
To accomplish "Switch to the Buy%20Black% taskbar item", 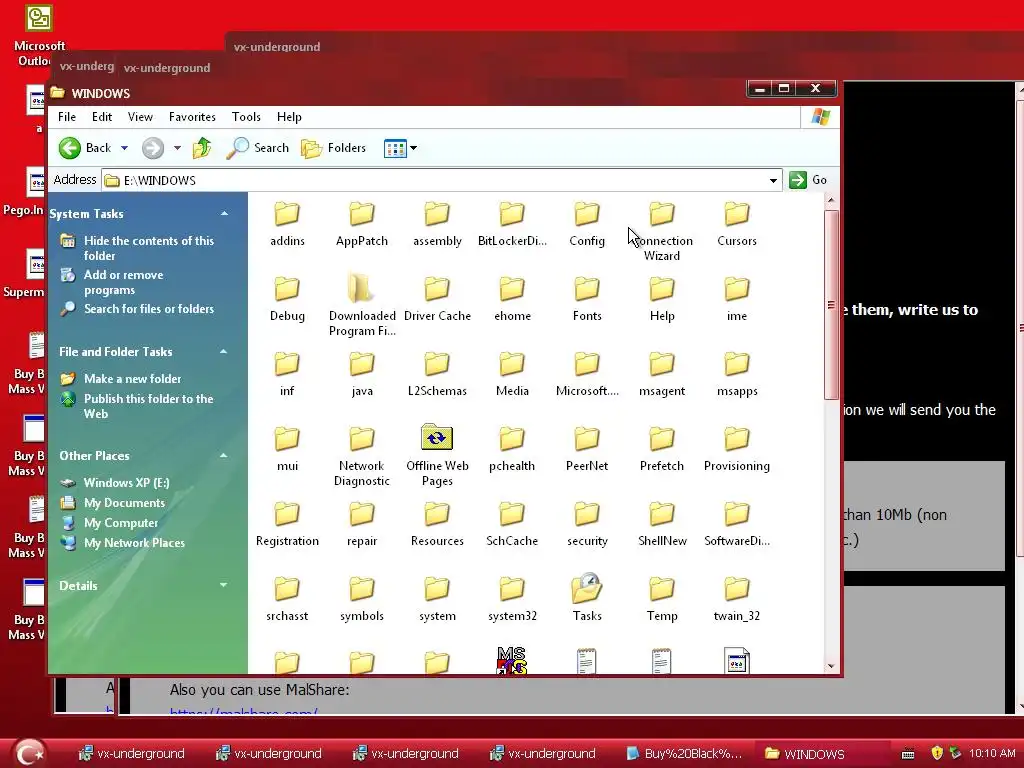I will (684, 754).
